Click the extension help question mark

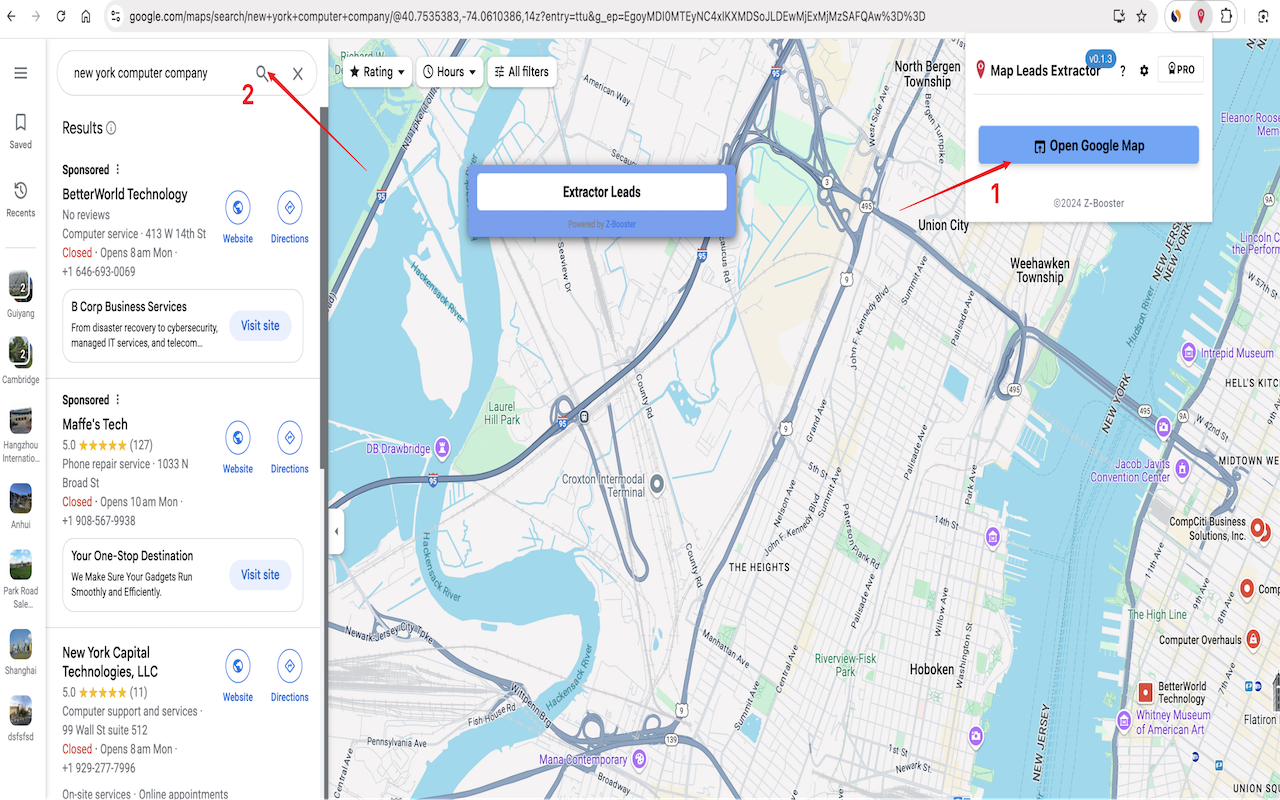[1123, 71]
